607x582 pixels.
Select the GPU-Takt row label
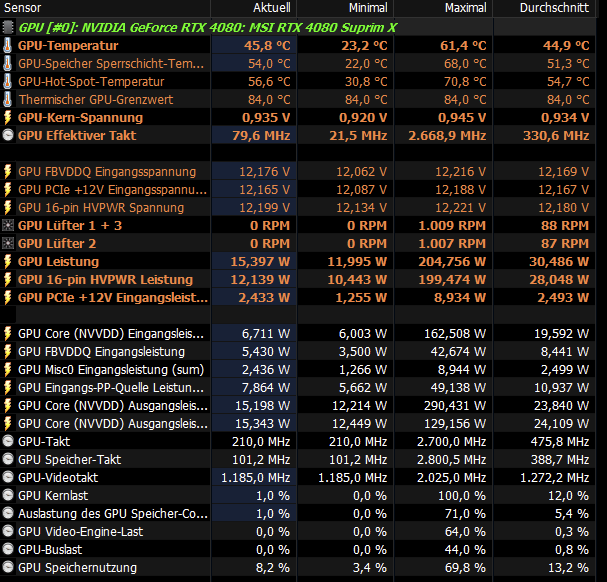tap(44, 441)
